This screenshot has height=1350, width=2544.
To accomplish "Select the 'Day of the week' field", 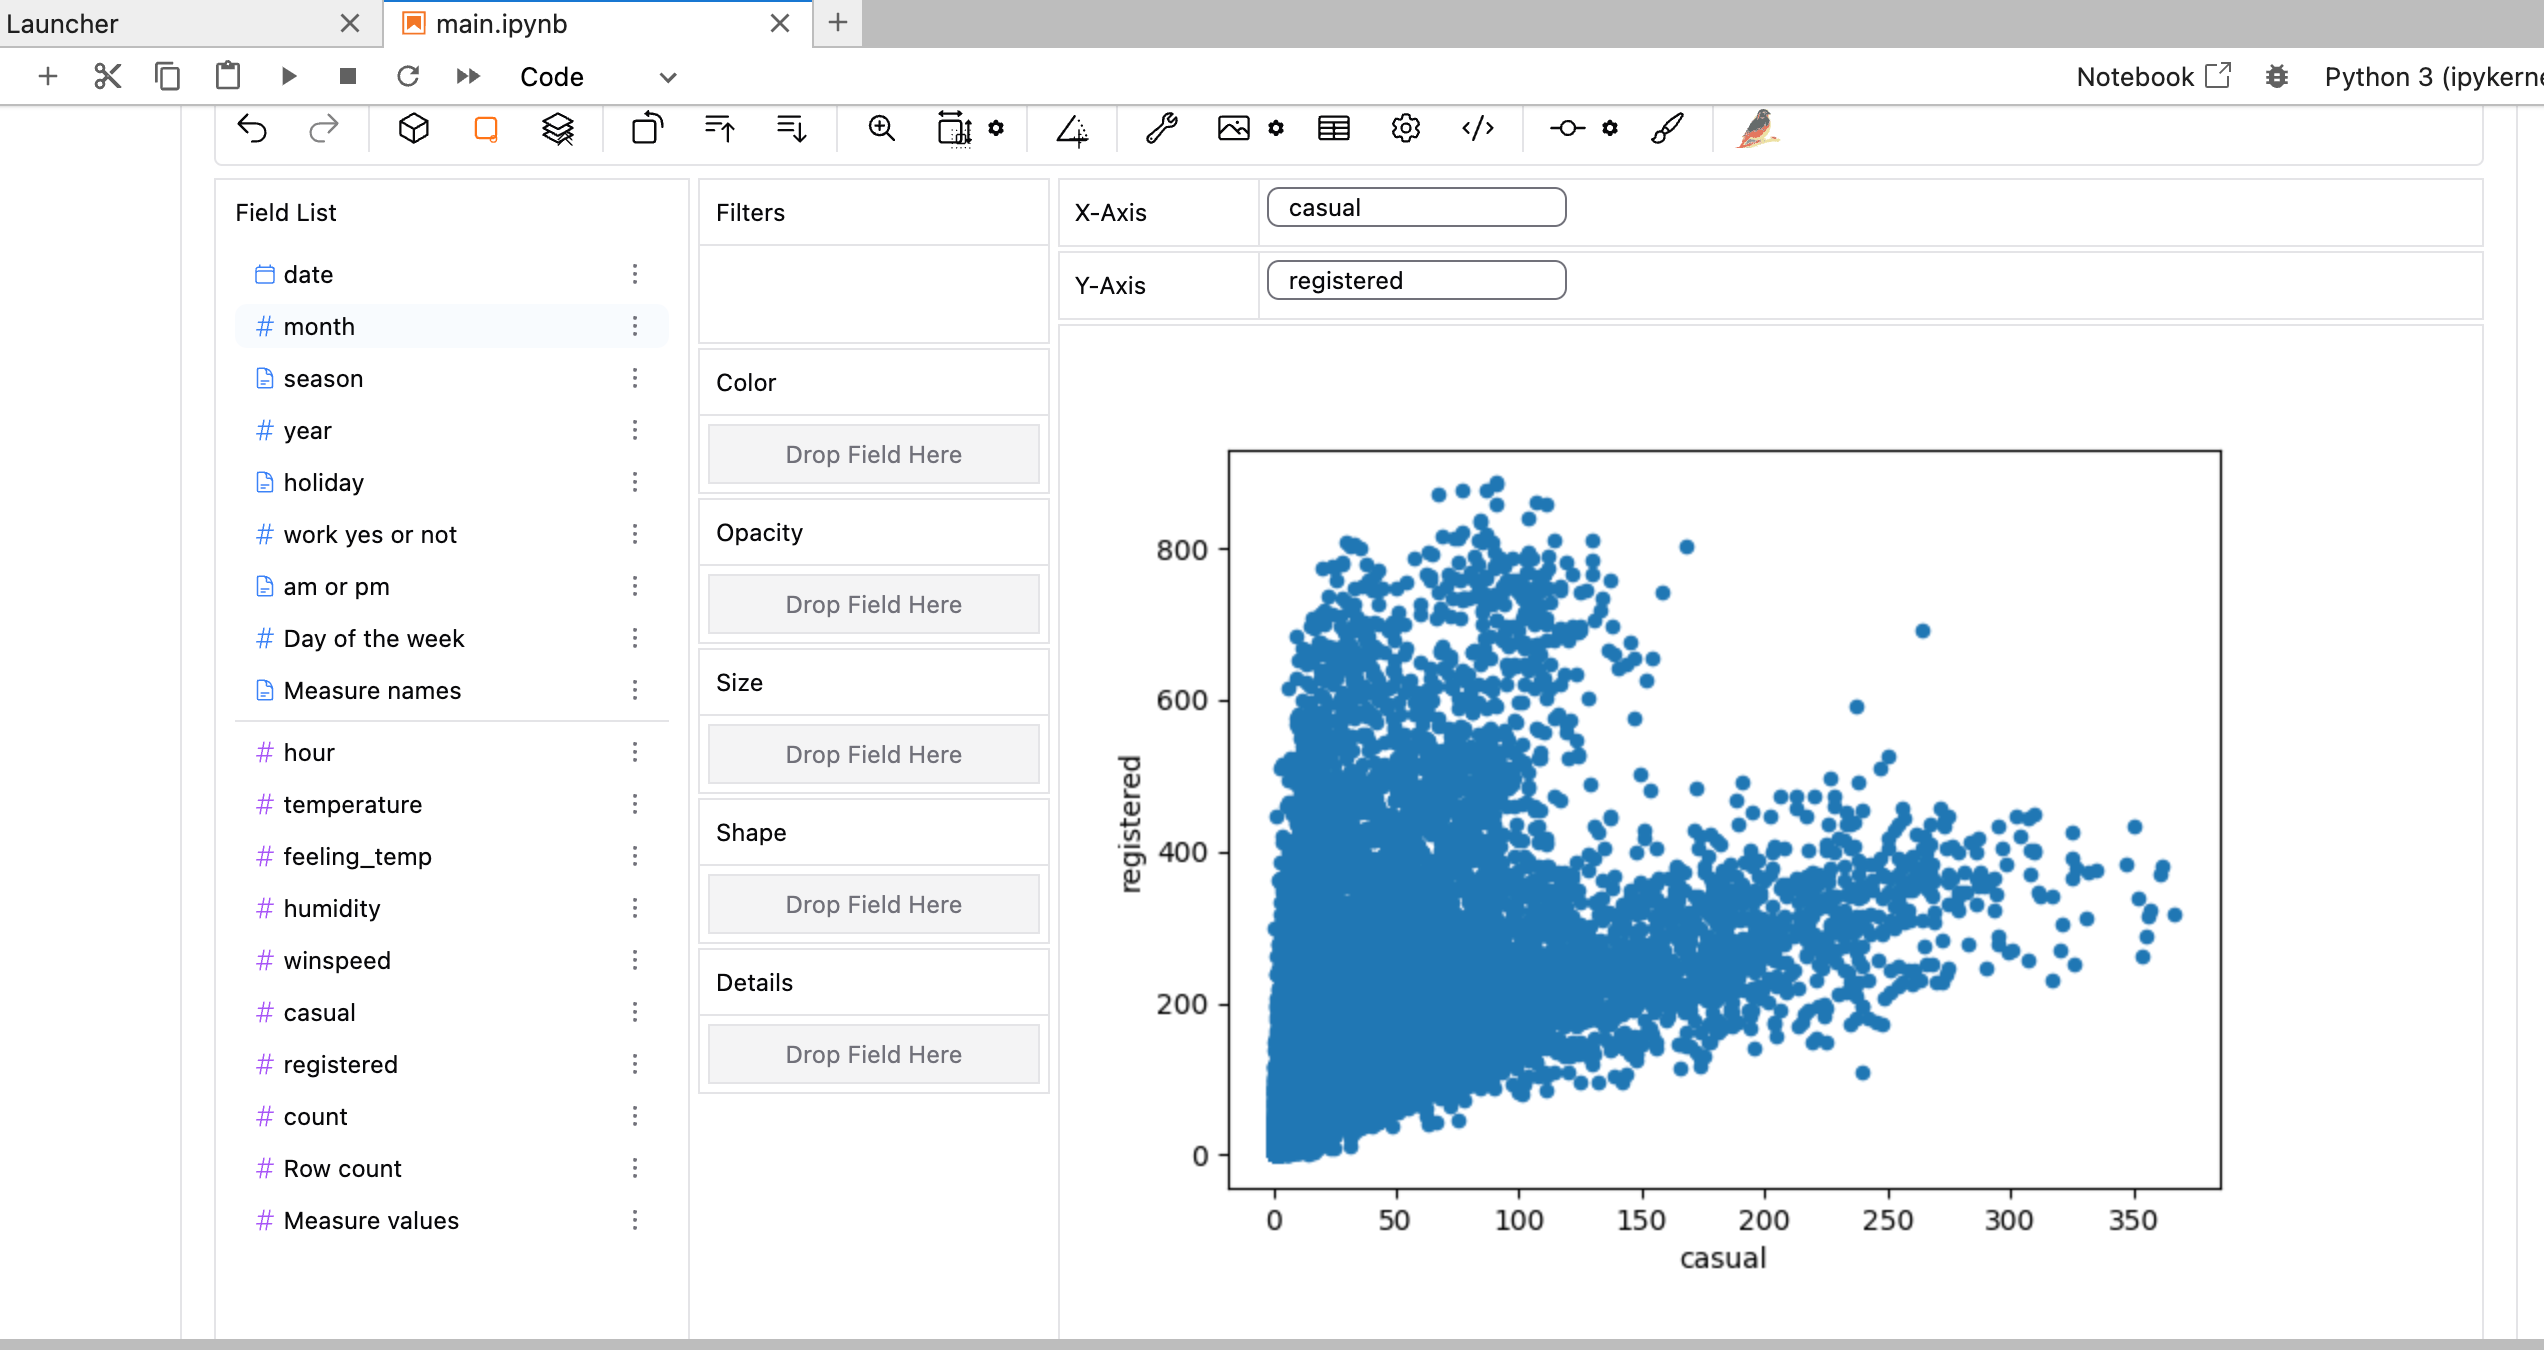I will click(x=451, y=638).
